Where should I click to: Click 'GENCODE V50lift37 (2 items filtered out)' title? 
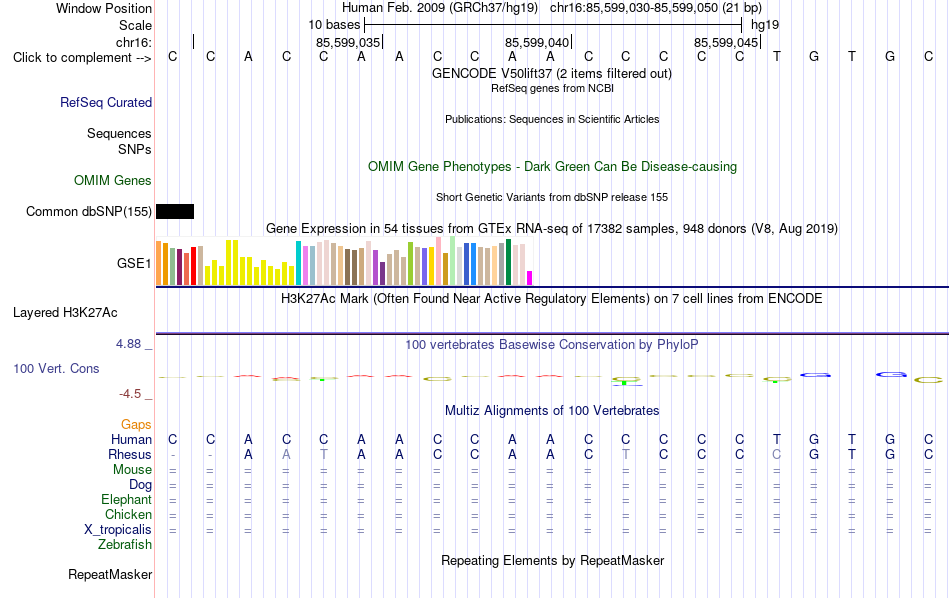click(552, 73)
